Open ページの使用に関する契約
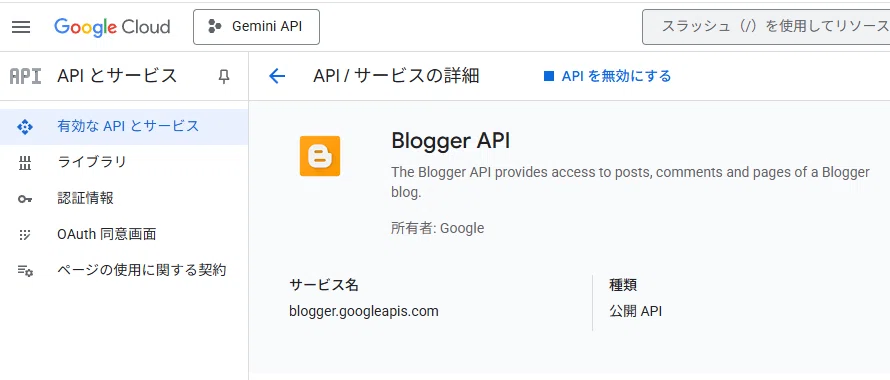Screen dimensions: 890x380 (124, 270)
